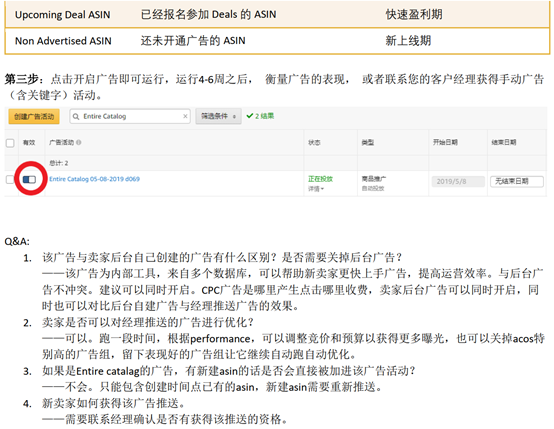Viewport: 554px width, 429px height.
Task: Clear the Entire Catalog search with ×
Action: point(185,116)
